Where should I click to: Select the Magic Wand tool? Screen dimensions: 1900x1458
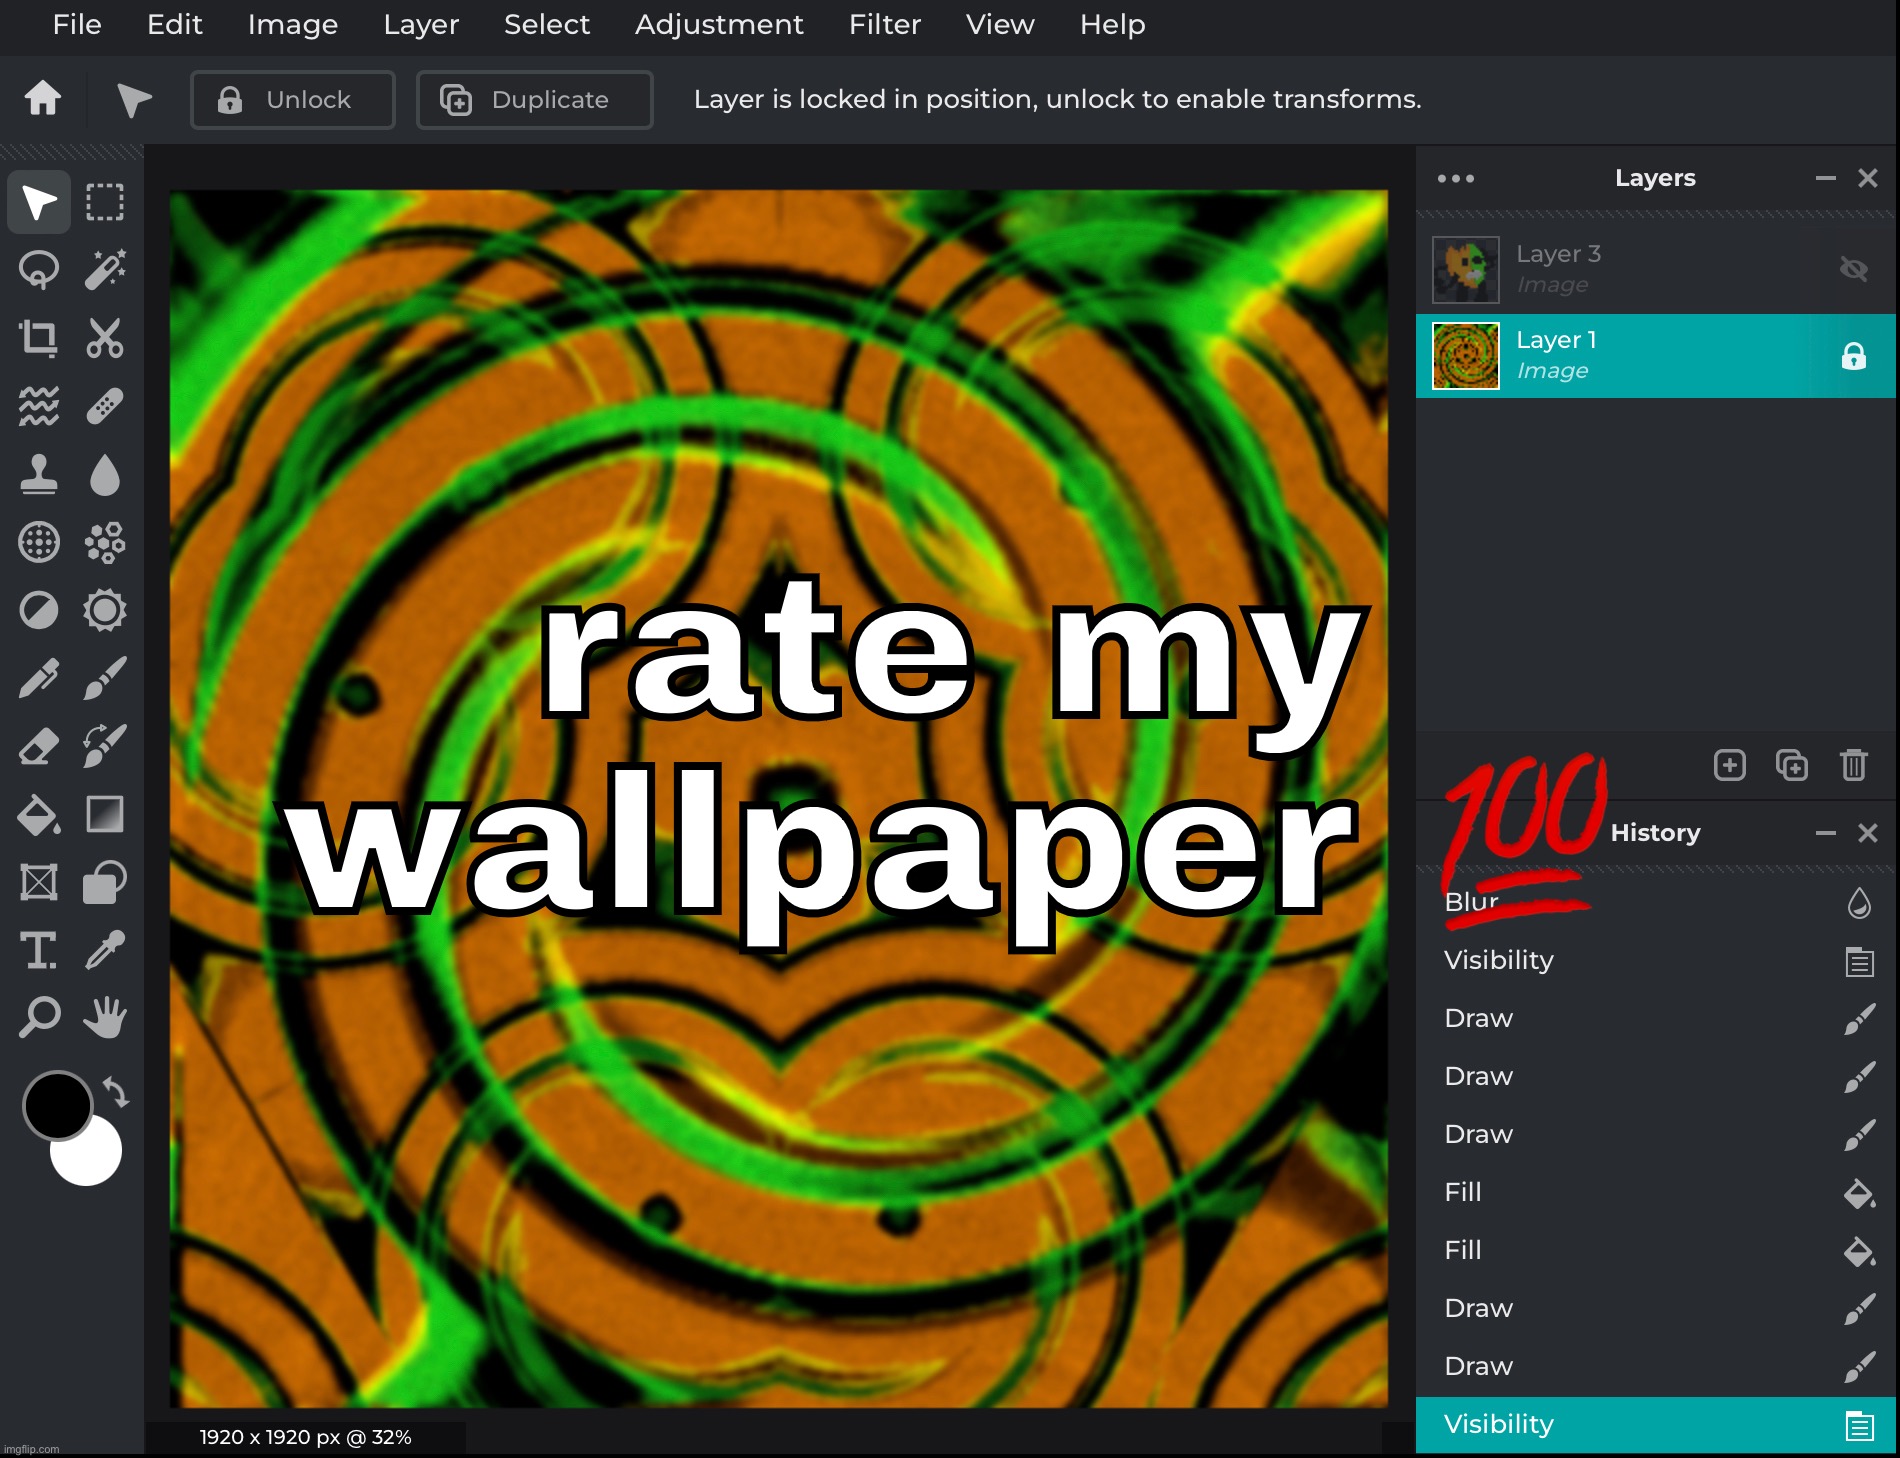click(105, 270)
